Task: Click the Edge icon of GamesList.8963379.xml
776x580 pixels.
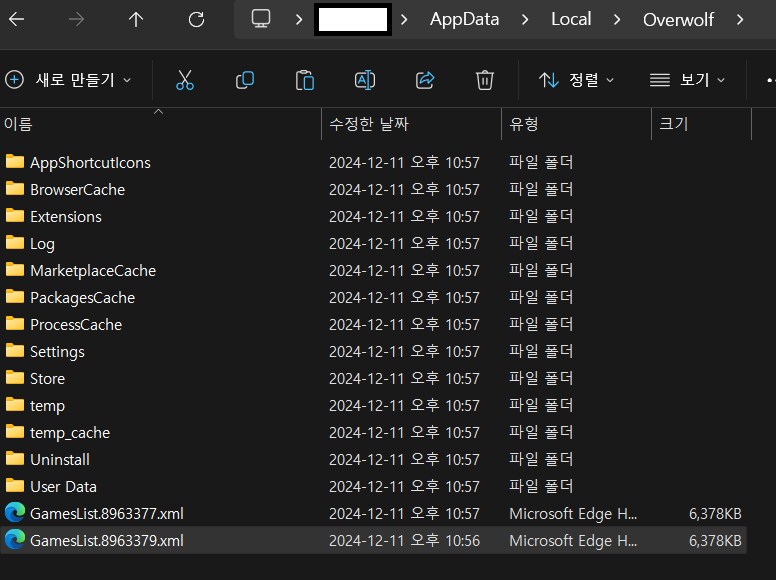Action: (x=15, y=539)
